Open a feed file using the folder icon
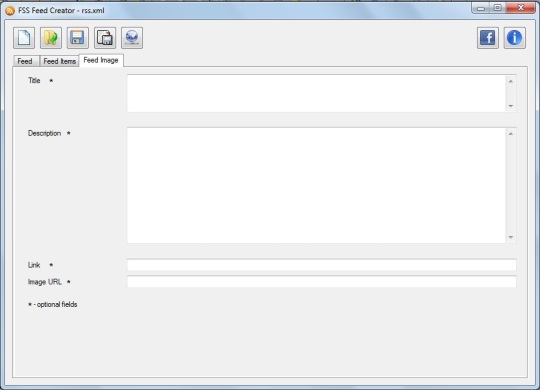 coord(51,38)
